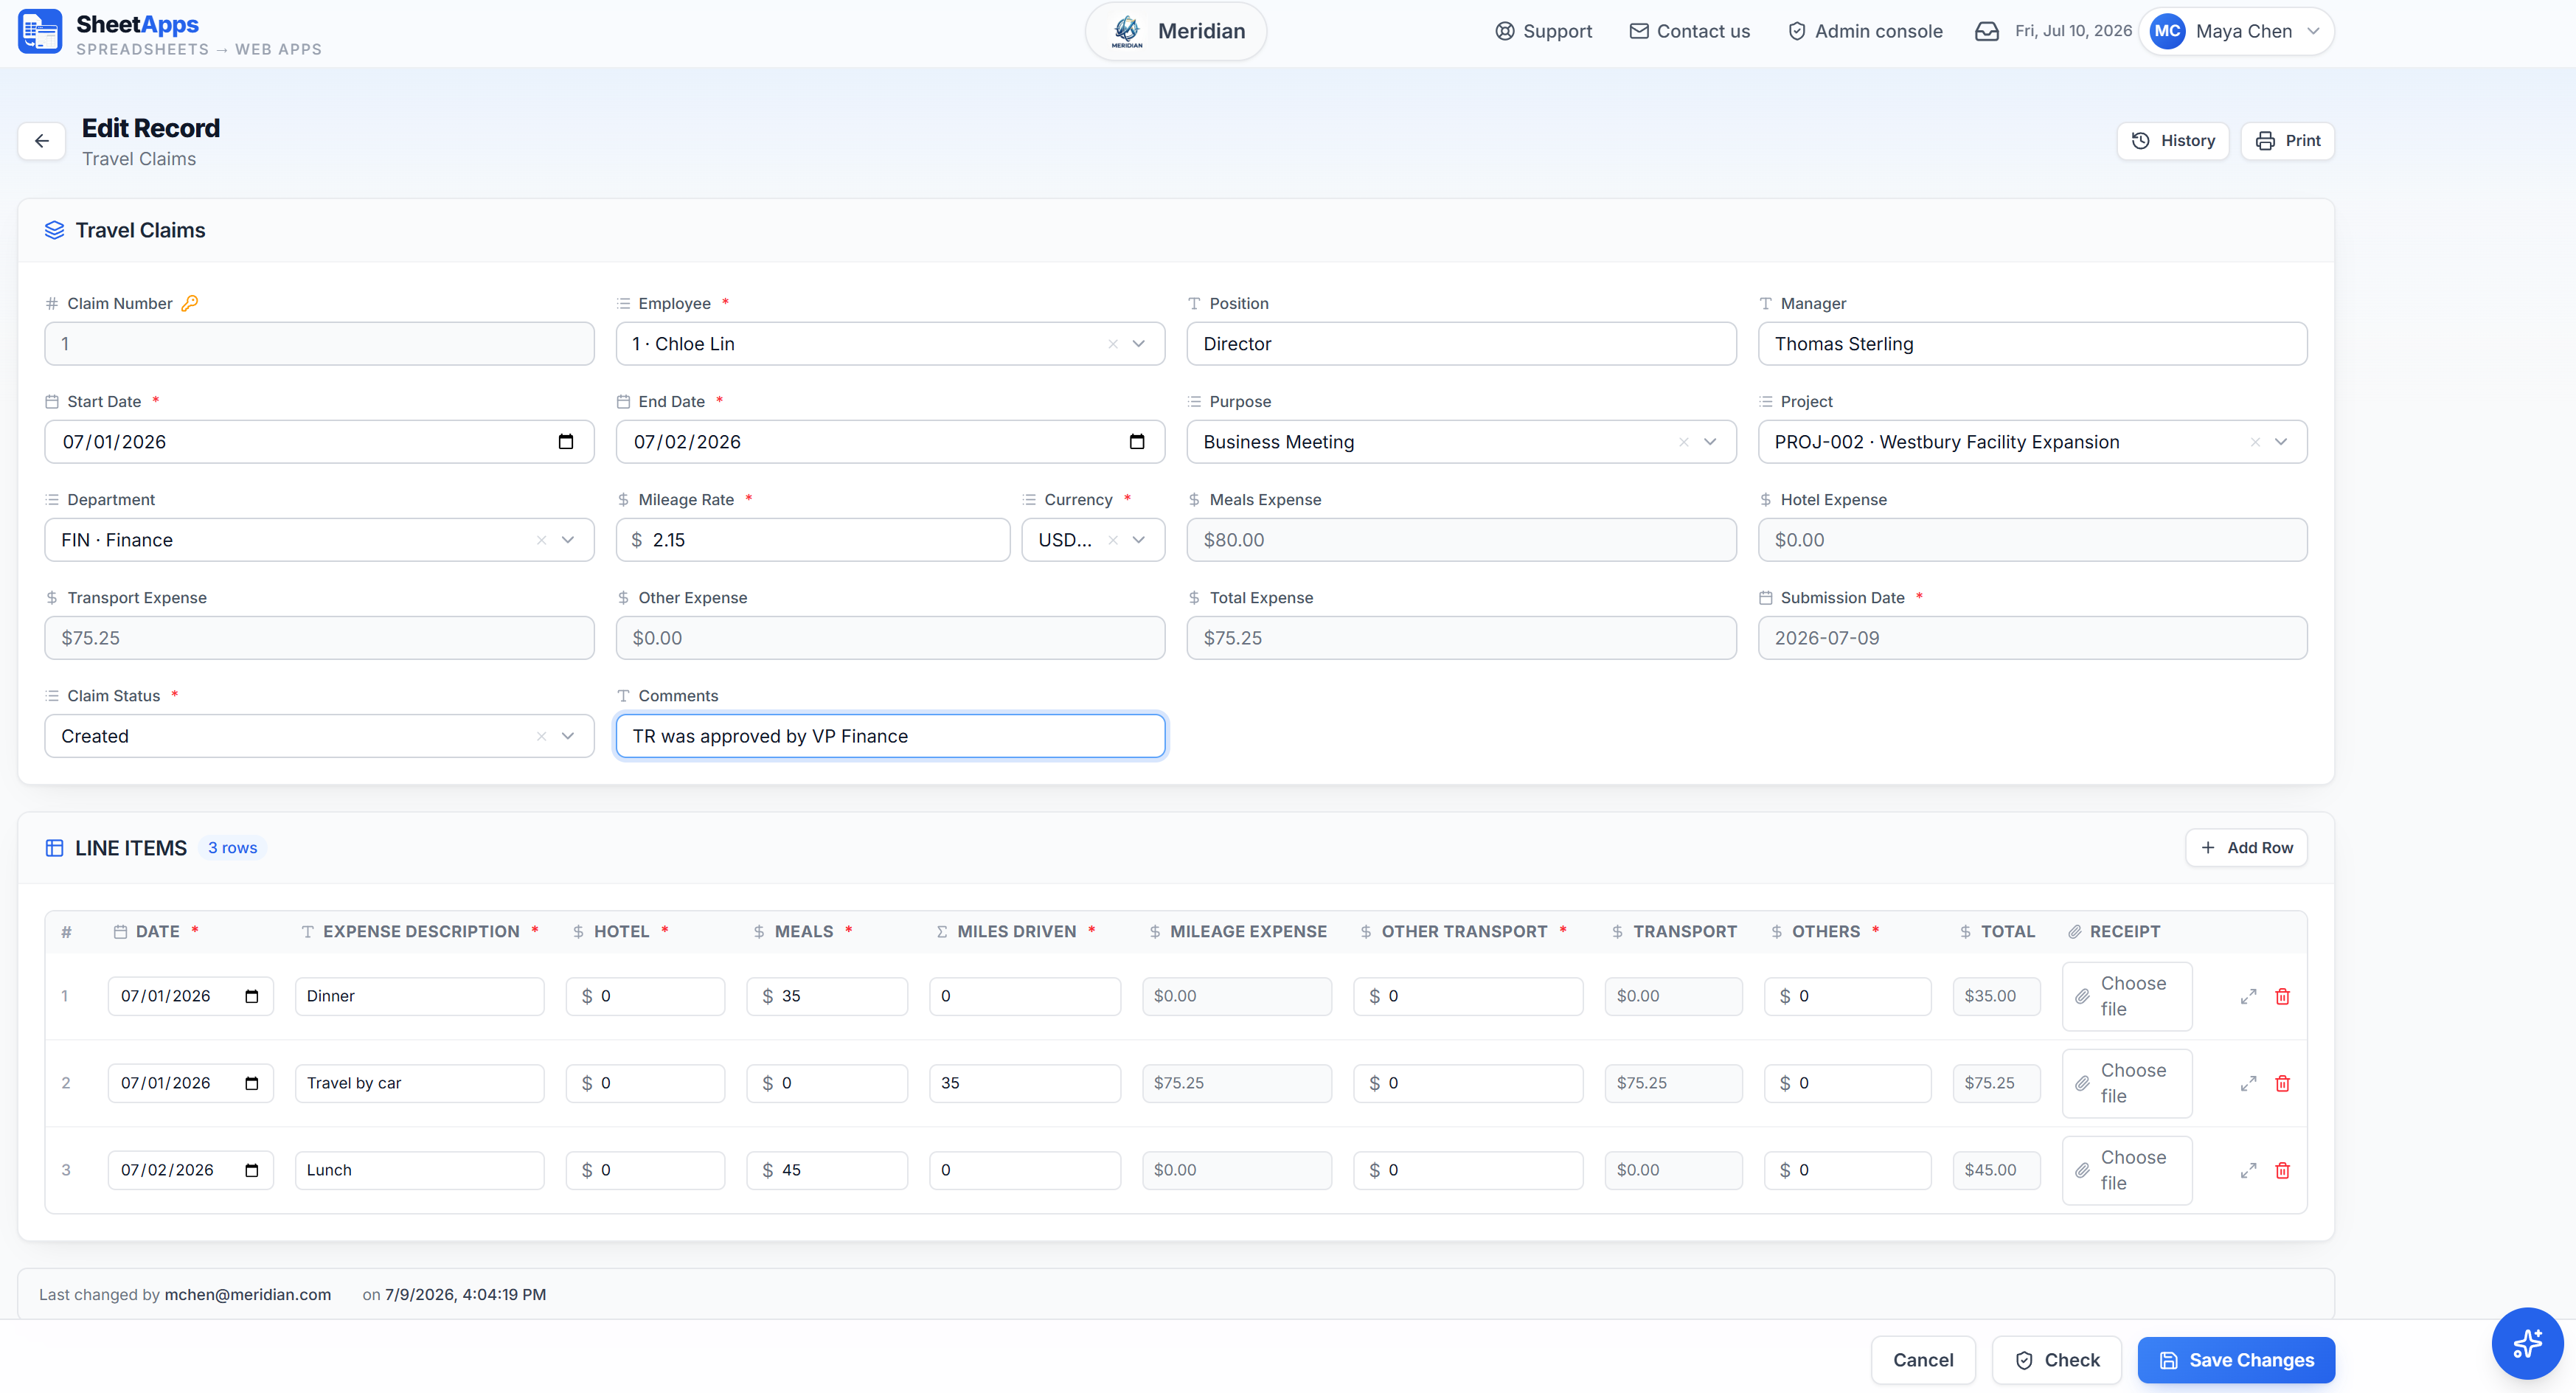The width and height of the screenshot is (2576, 1393).
Task: Click the Meridian workspace logo
Action: coord(1127,31)
